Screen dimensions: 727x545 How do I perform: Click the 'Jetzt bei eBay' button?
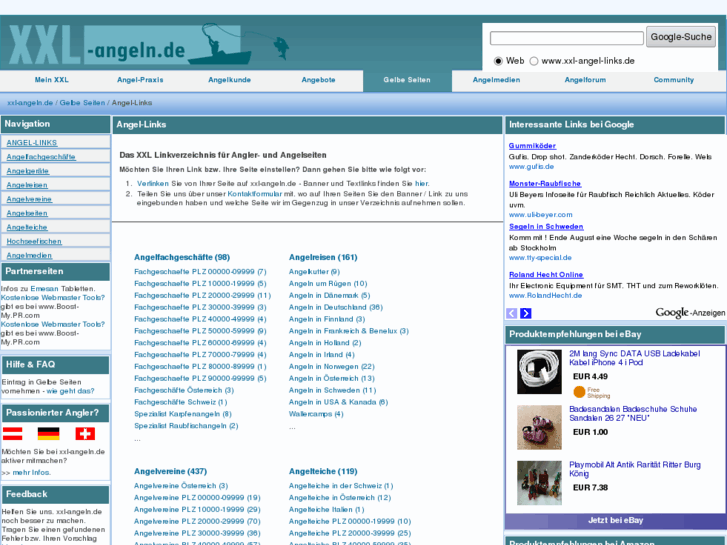tap(615, 521)
